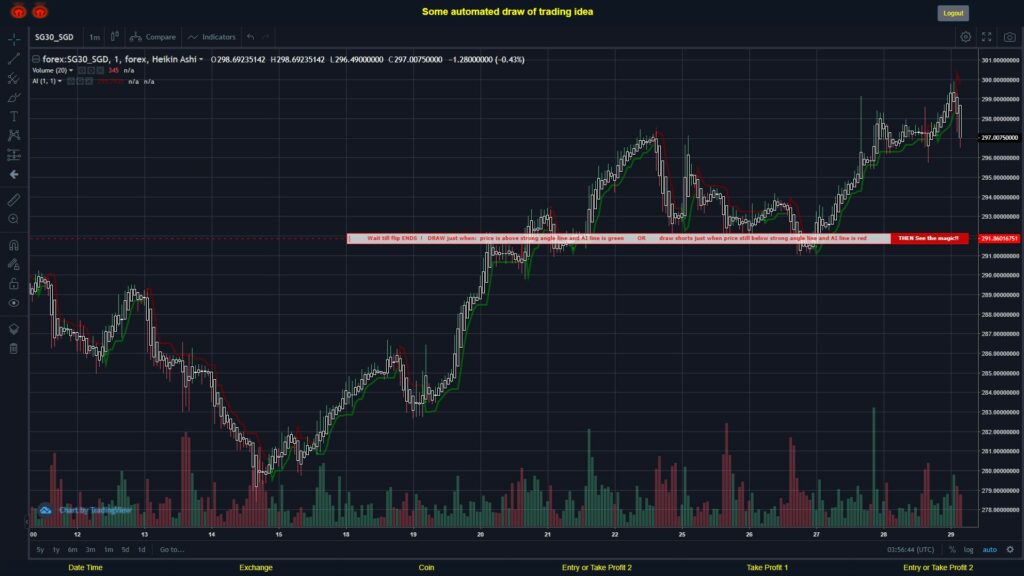Toggle stay in drawing mode
The width and height of the screenshot is (1024, 576).
[14, 264]
